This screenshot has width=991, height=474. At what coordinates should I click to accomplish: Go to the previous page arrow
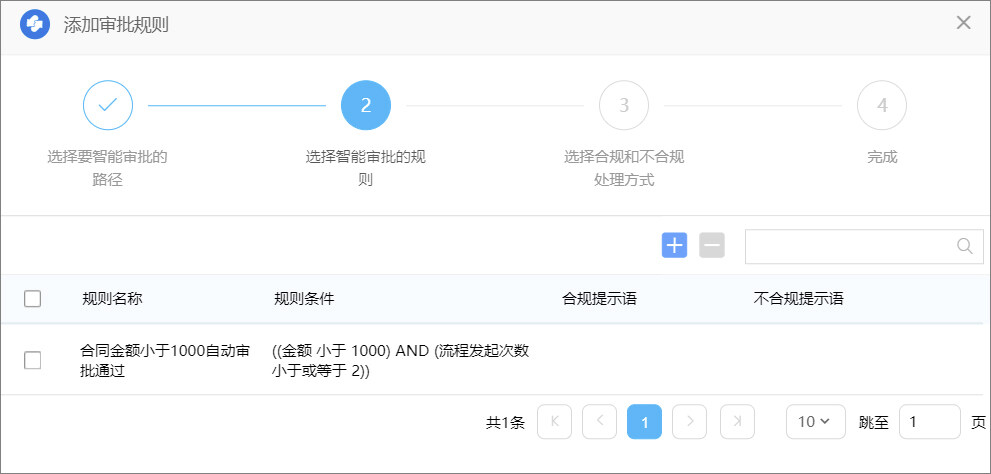599,422
